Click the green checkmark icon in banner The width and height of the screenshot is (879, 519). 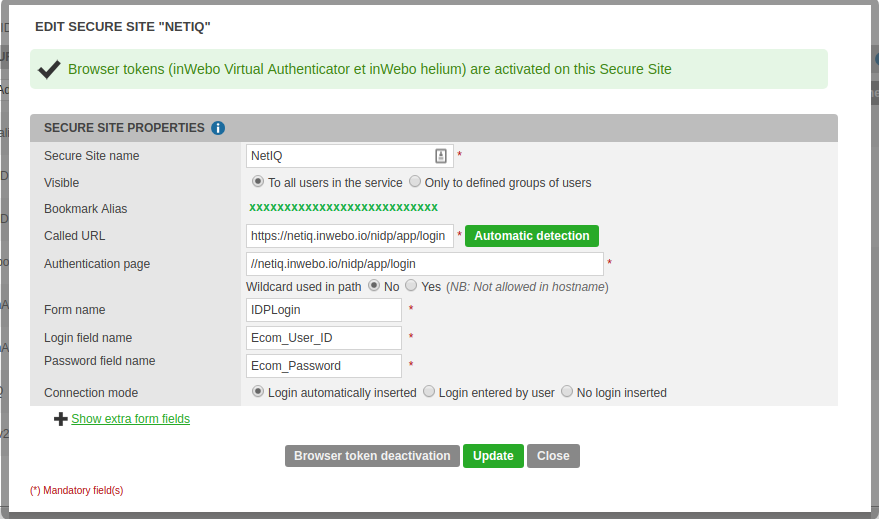(x=49, y=69)
